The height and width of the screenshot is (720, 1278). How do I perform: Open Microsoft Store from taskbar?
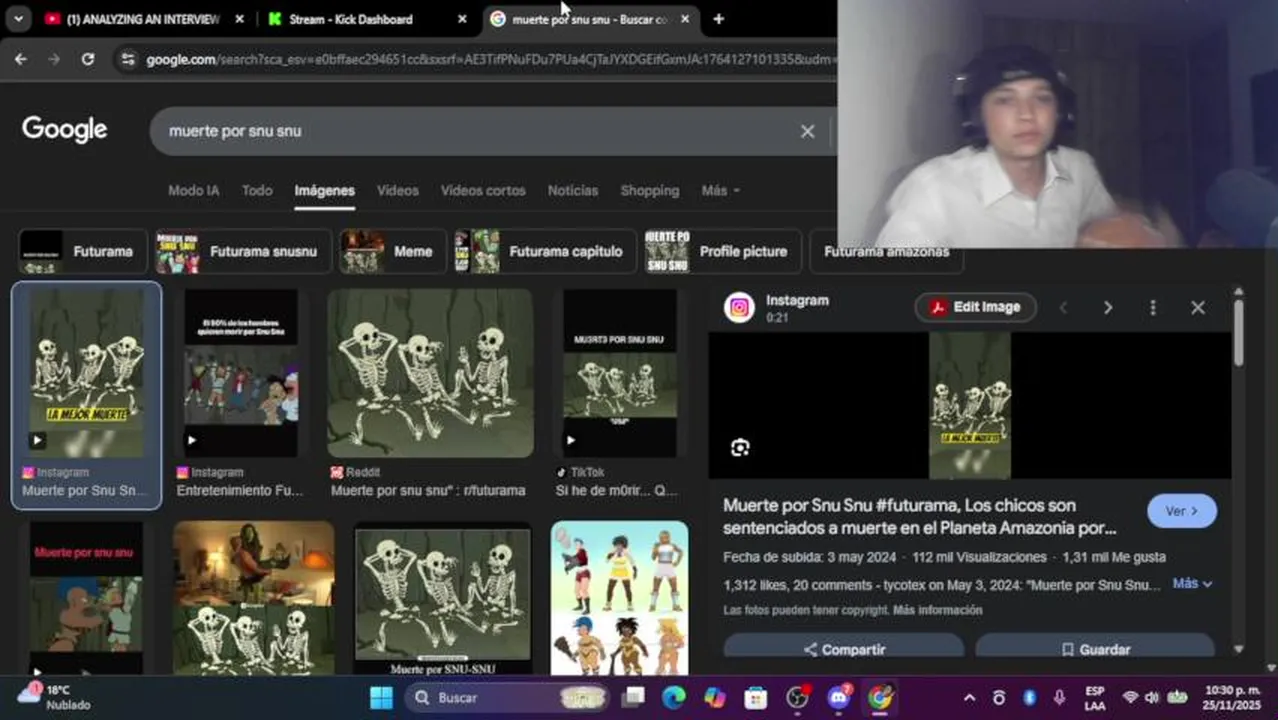(x=756, y=697)
